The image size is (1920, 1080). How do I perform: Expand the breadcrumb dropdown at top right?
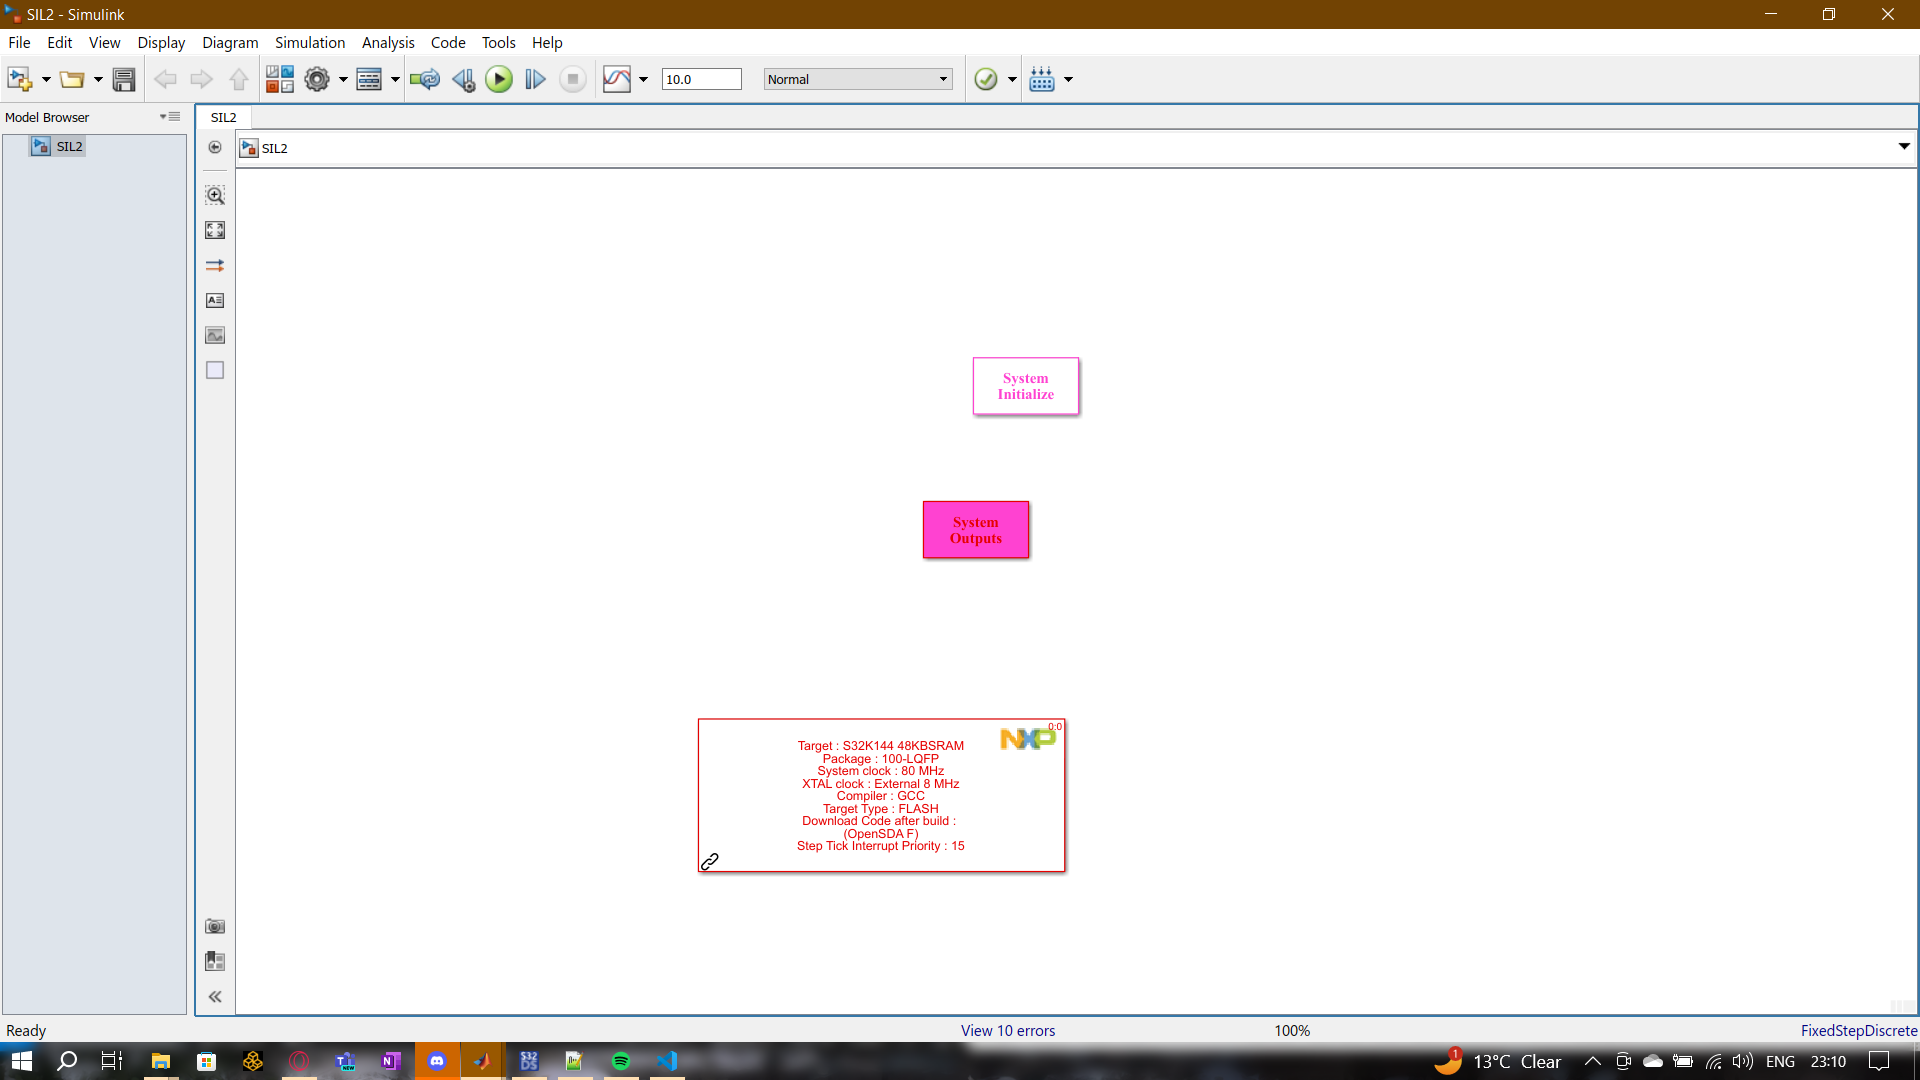[1904, 146]
